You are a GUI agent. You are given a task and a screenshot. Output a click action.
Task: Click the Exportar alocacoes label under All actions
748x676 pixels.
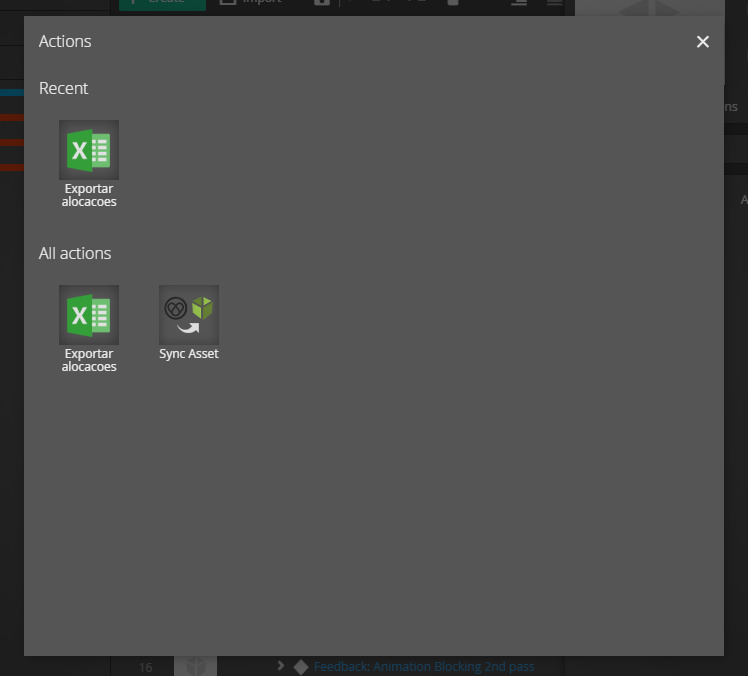click(89, 360)
